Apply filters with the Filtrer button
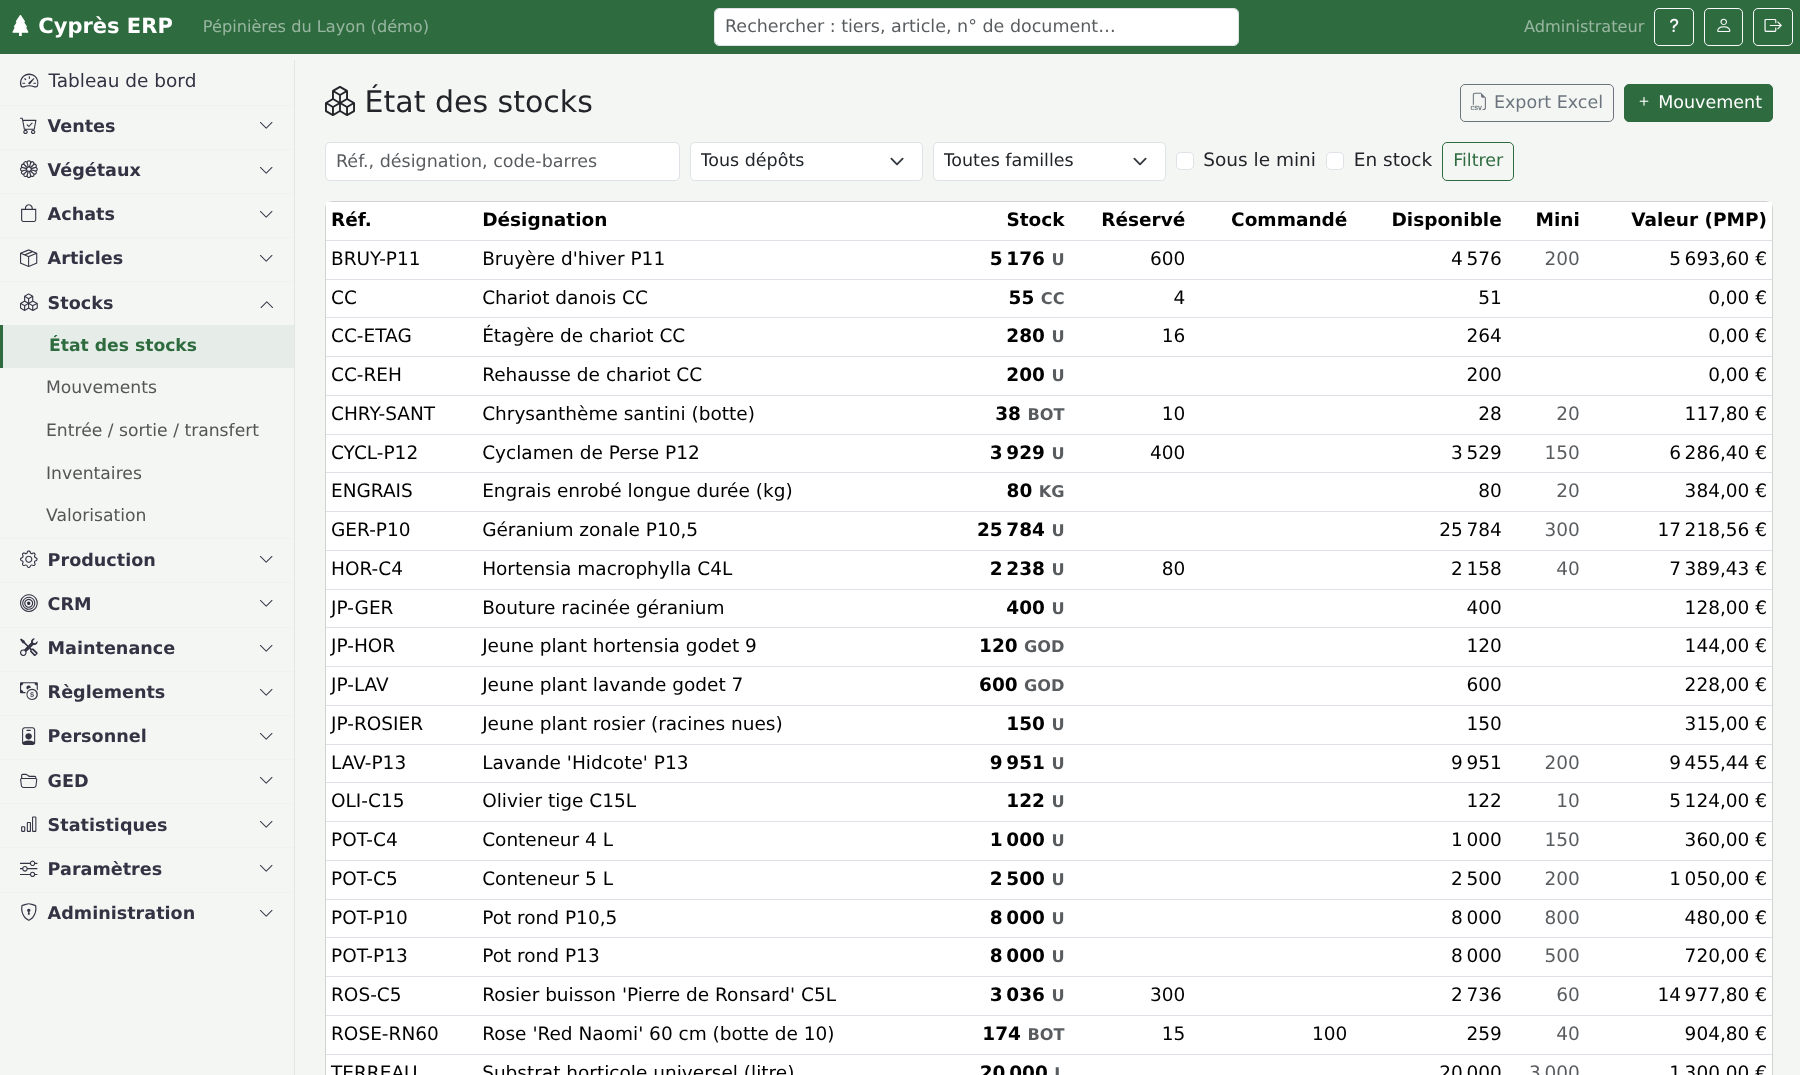The image size is (1800, 1075). [1477, 161]
